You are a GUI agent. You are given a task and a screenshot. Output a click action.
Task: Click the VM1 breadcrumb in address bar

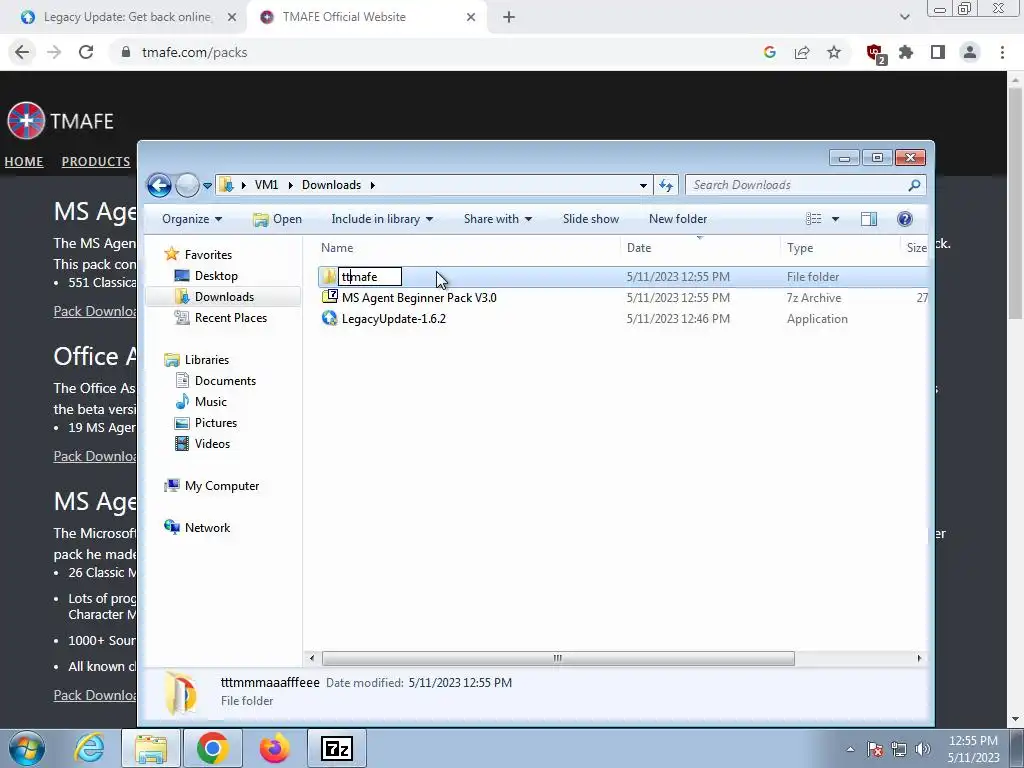tap(266, 185)
